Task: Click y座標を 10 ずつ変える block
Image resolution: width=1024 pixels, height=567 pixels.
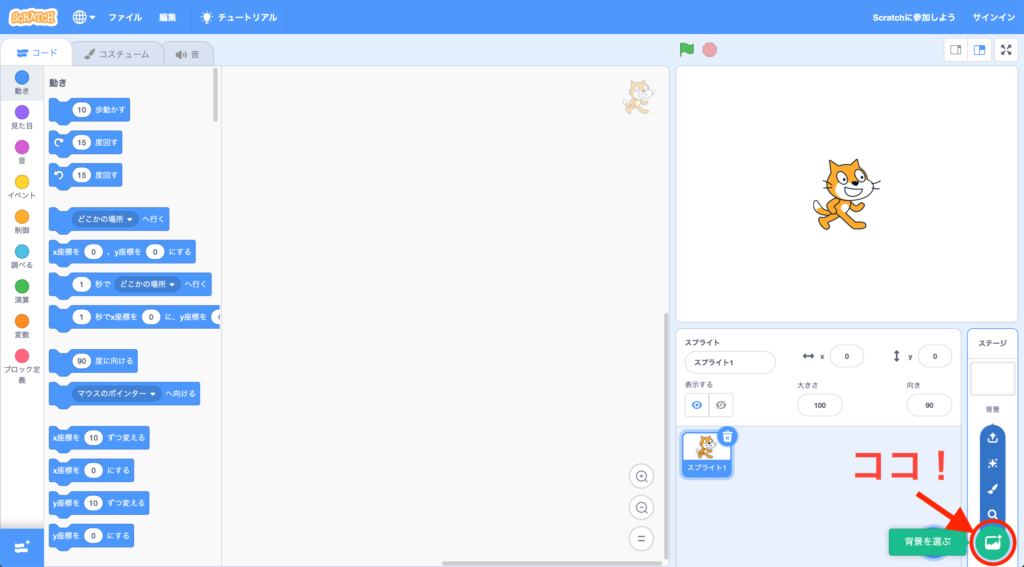Action: click(99, 503)
